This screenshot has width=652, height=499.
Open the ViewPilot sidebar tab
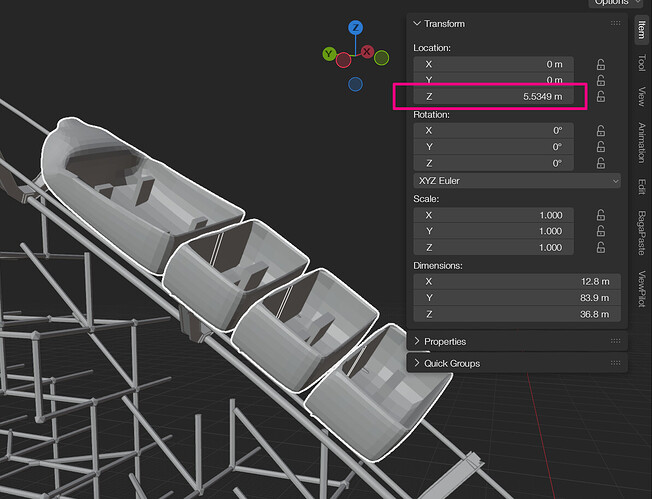tap(642, 289)
